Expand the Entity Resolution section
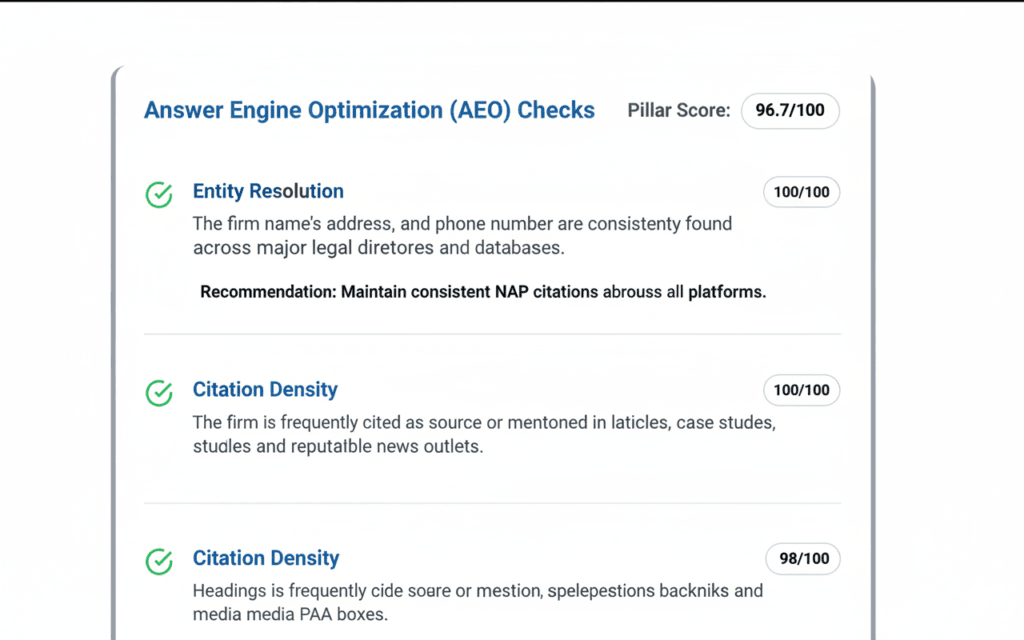 tap(268, 191)
